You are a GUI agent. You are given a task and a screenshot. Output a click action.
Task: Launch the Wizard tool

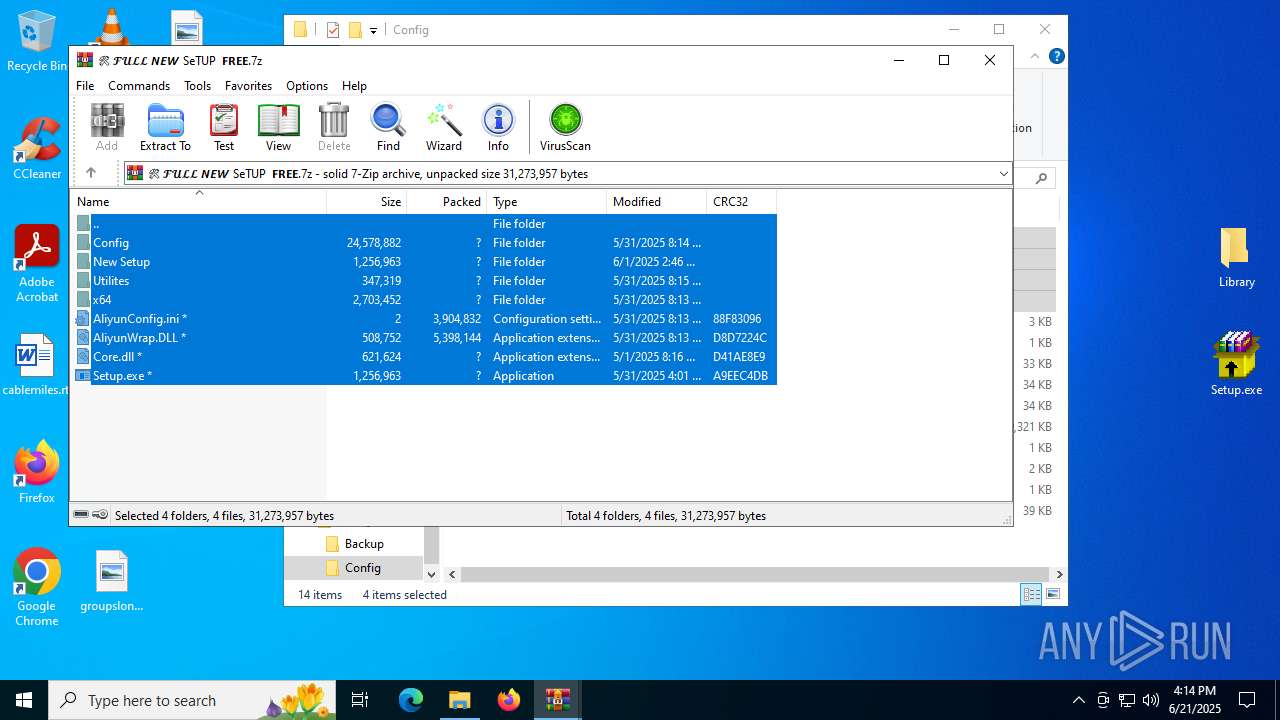(x=444, y=127)
